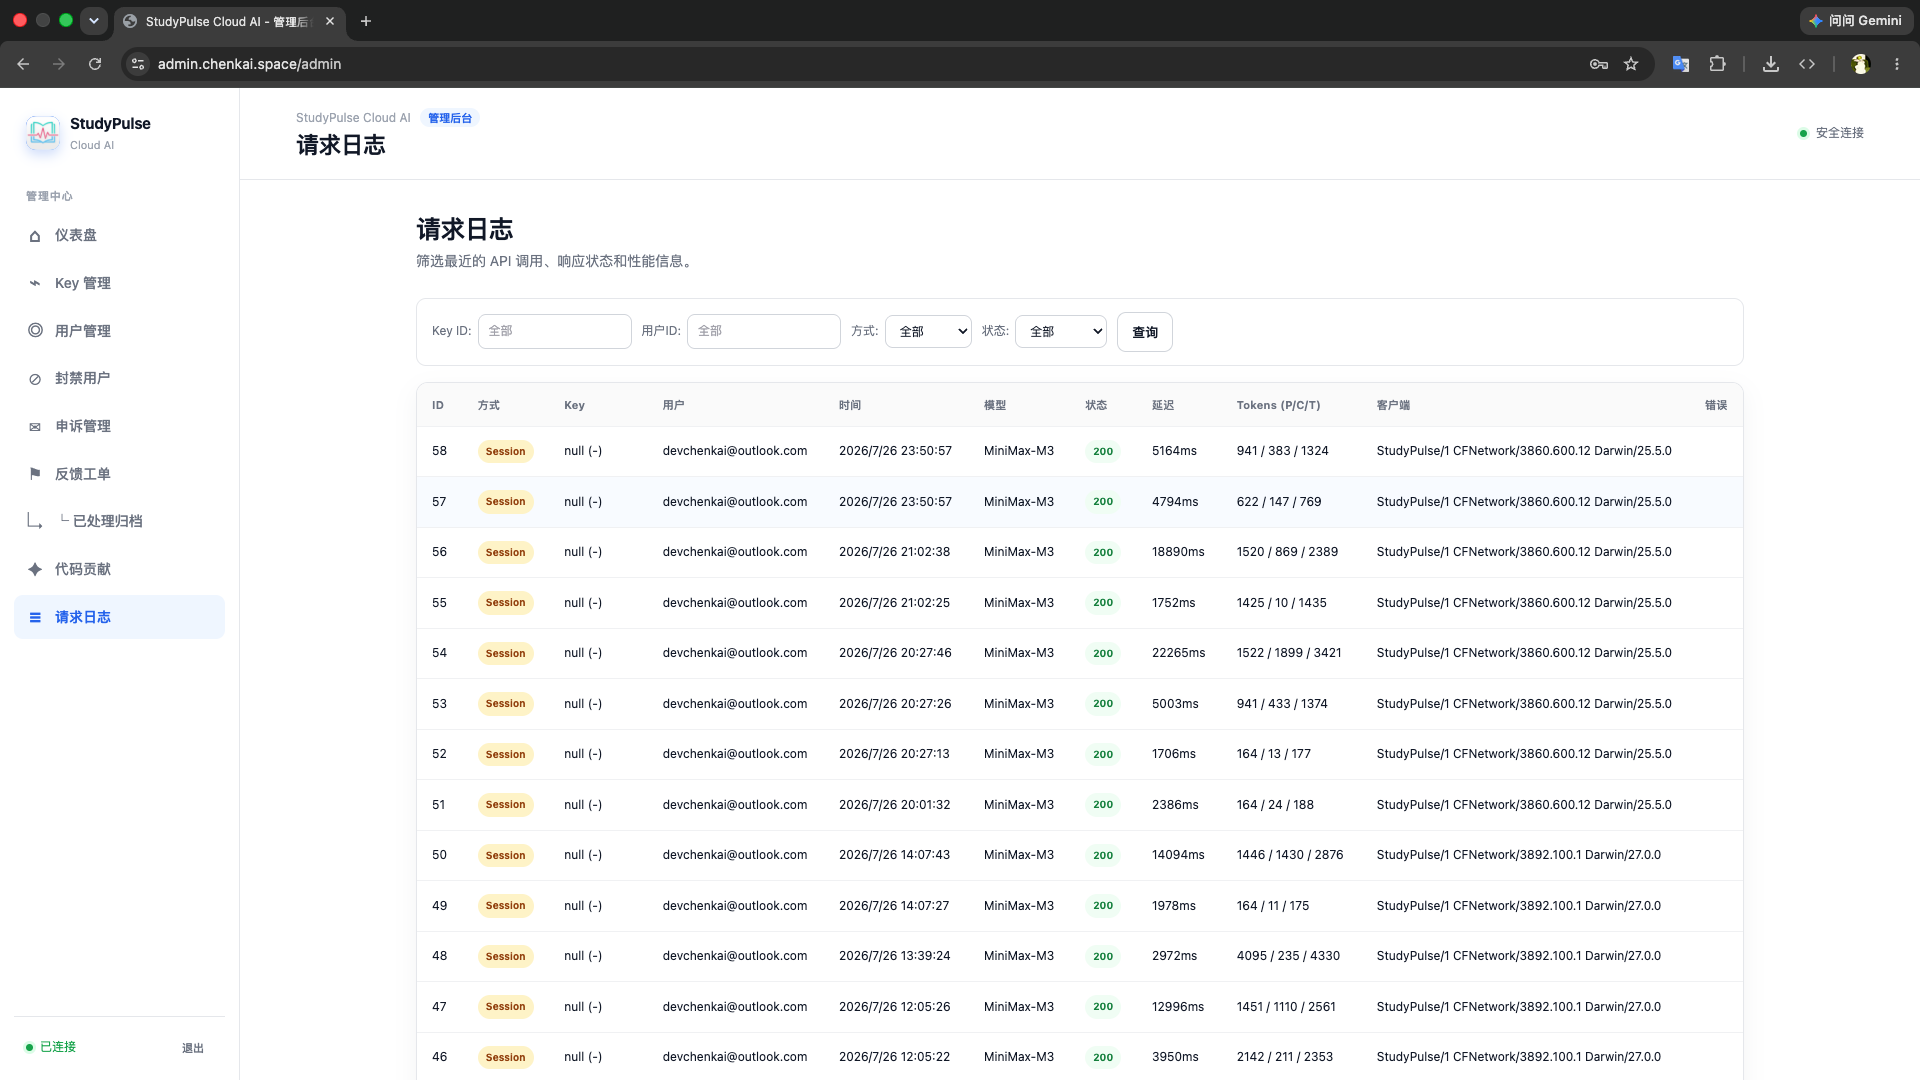The image size is (1920, 1080).
Task: Open 已处理归档 in the sidebar
Action: 119,521
